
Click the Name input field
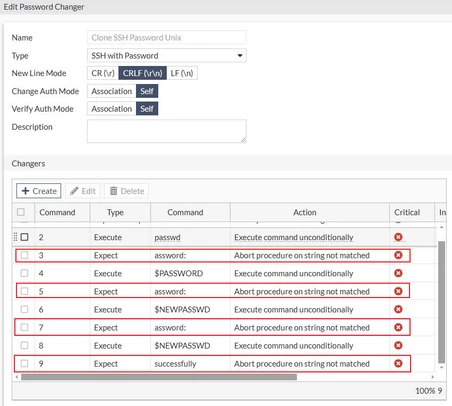coord(167,37)
